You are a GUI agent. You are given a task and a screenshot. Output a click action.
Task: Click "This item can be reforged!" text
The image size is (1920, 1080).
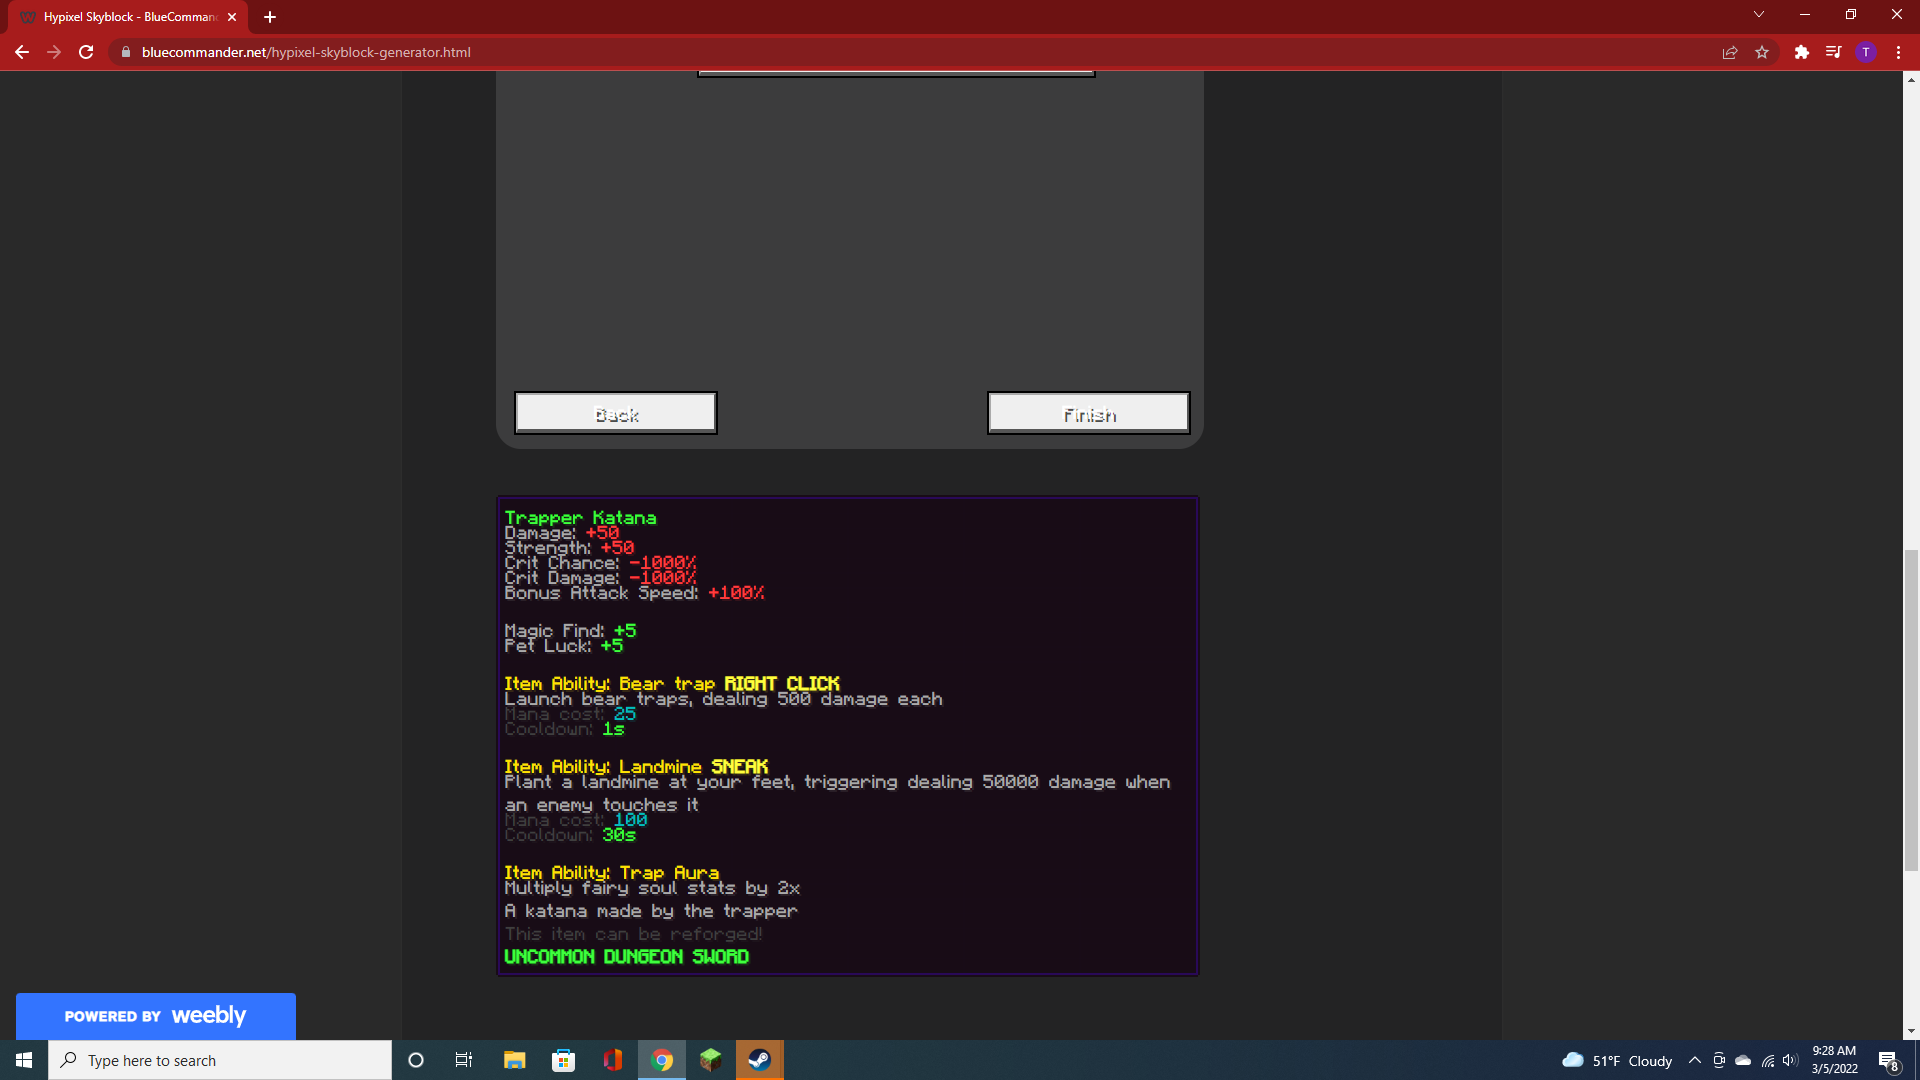633,934
